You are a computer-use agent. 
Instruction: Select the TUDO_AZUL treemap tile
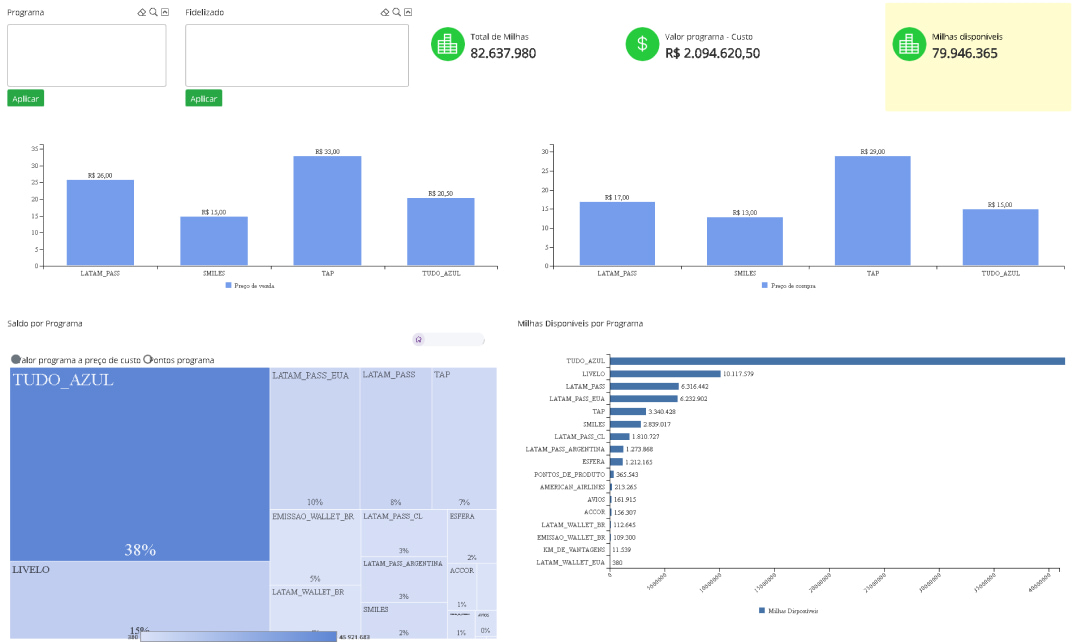click(x=139, y=464)
